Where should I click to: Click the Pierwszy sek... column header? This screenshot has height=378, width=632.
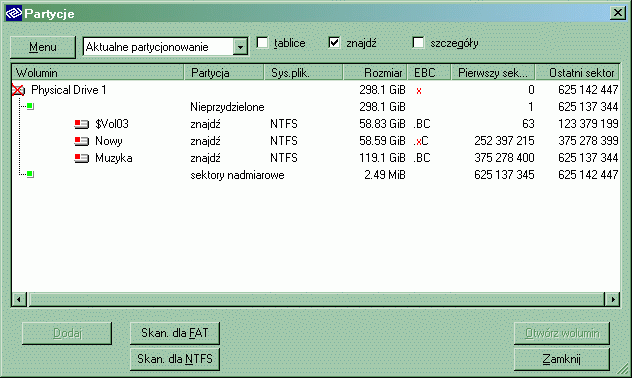click(x=493, y=73)
